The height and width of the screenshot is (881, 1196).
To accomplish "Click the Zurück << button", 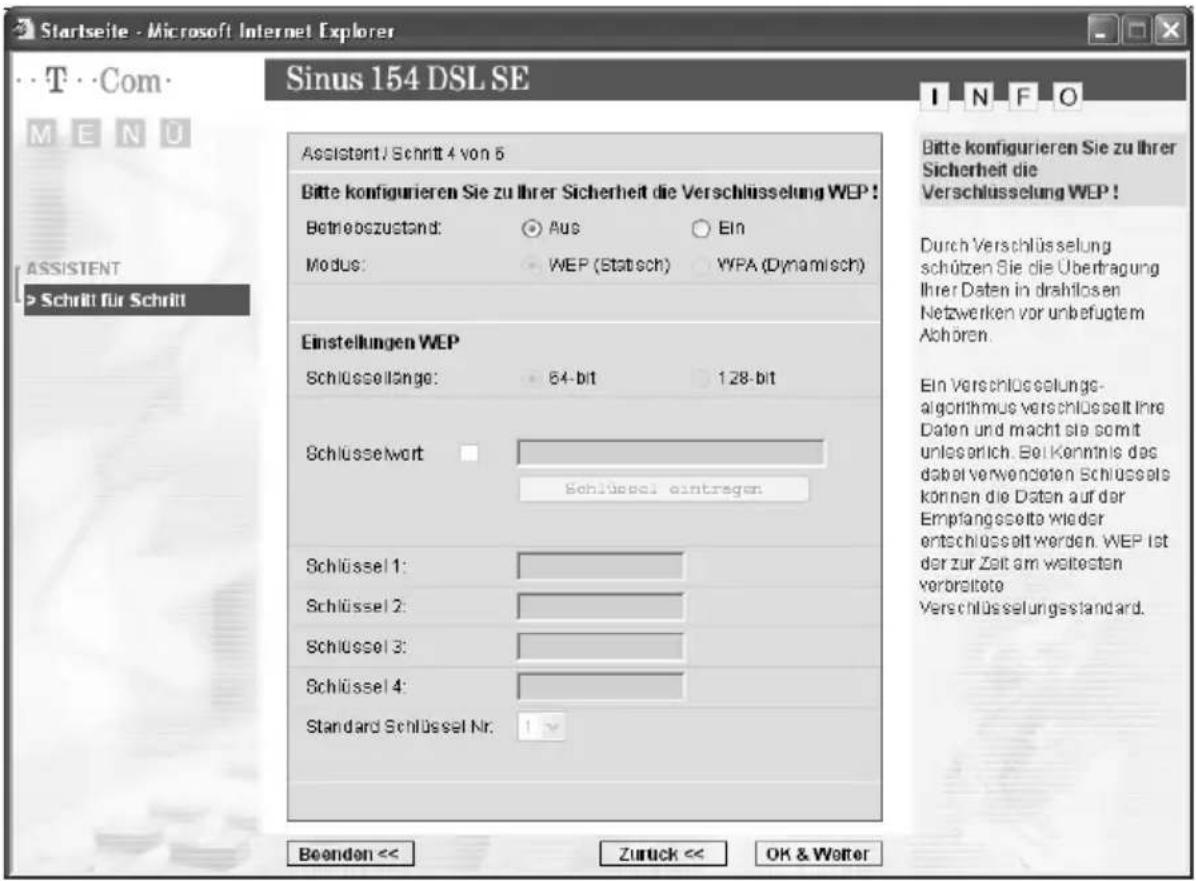I will point(663,854).
